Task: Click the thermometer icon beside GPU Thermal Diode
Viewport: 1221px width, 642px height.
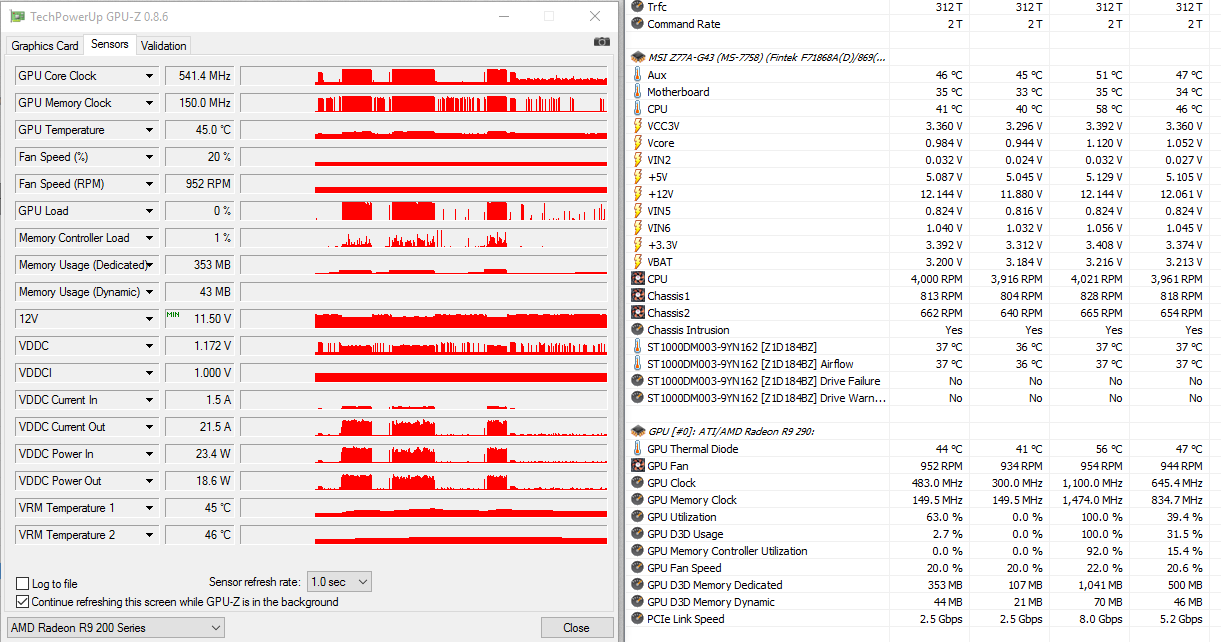Action: [638, 449]
